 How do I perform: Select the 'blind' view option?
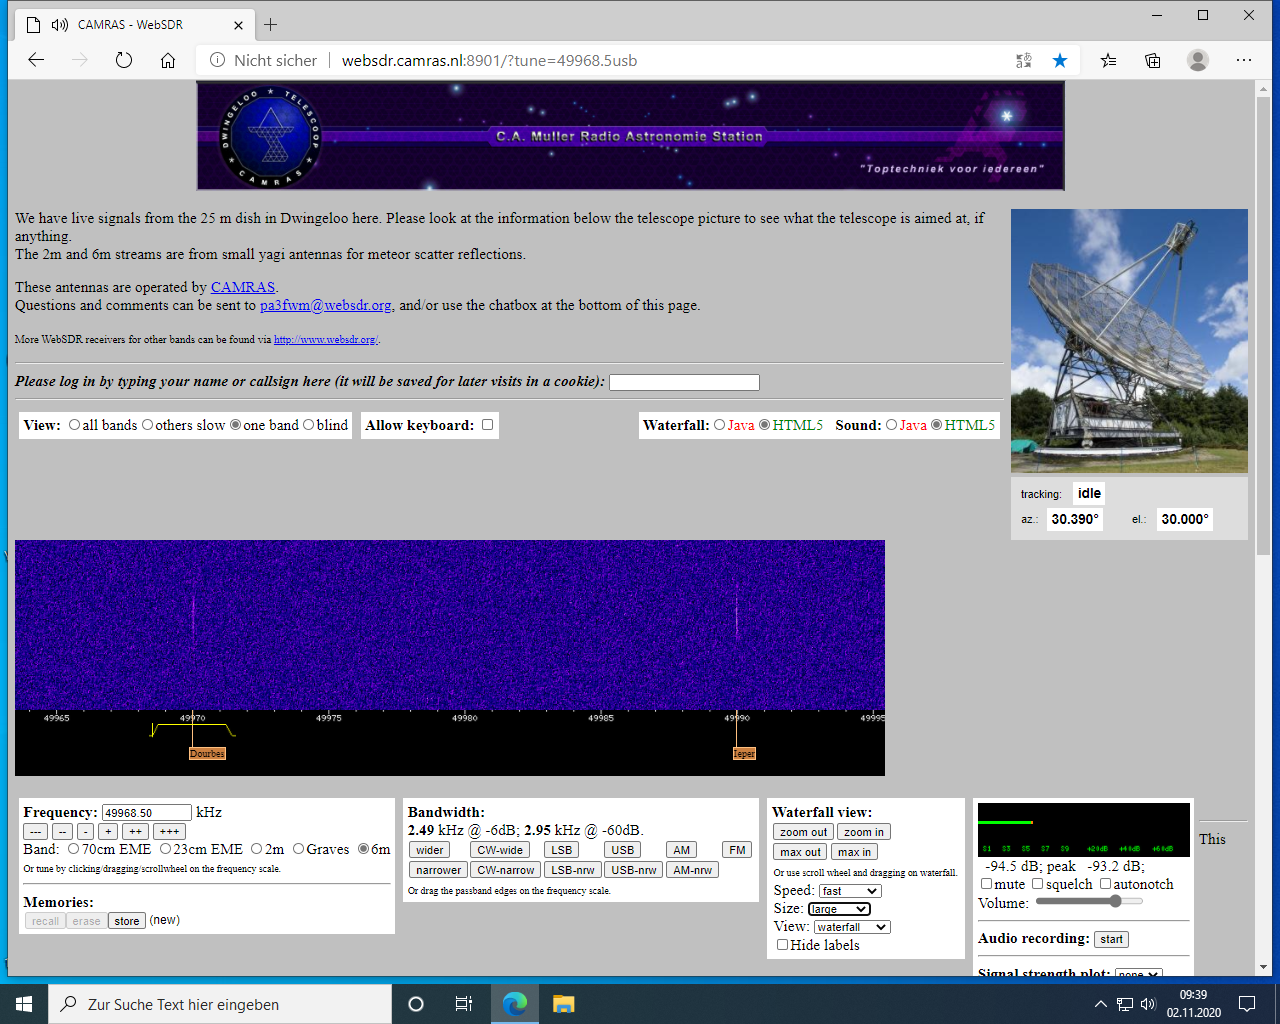click(x=308, y=425)
